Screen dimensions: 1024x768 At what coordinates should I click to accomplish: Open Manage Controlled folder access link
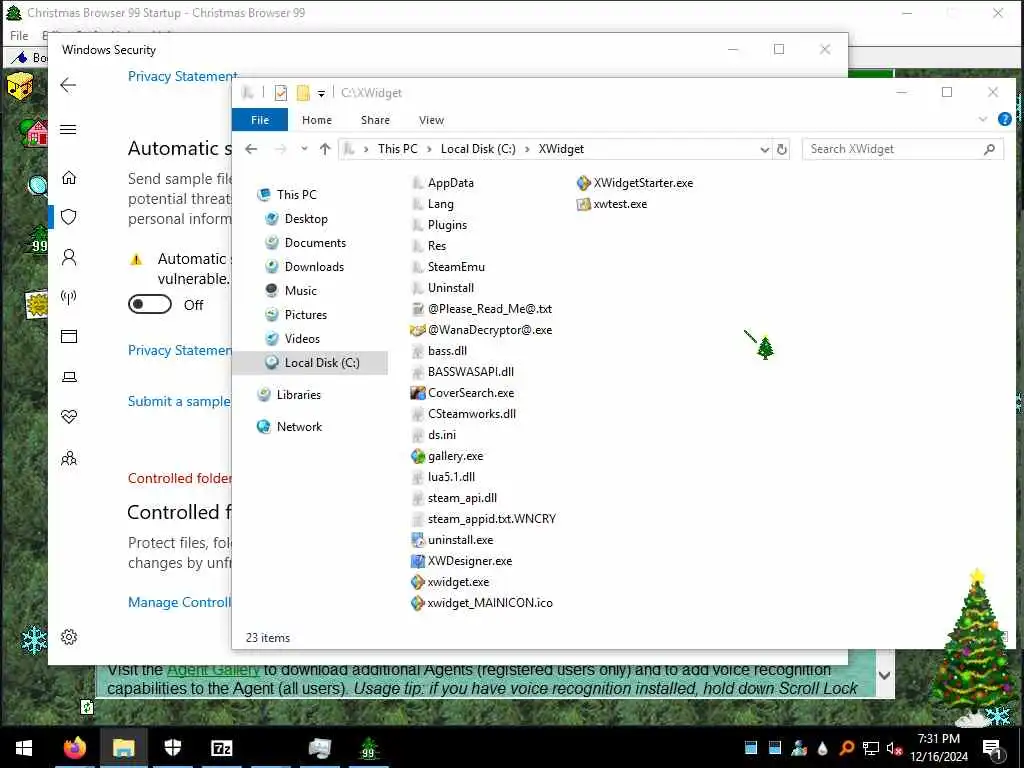[179, 602]
